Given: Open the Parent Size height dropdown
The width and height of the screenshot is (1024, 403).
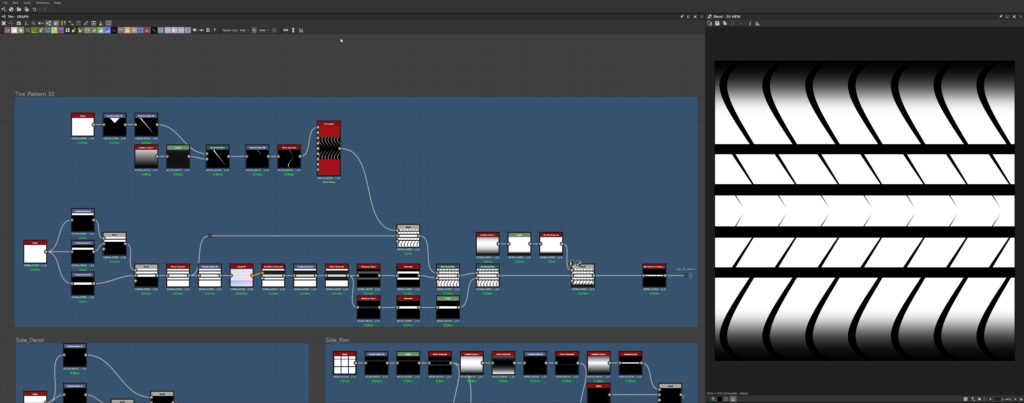Looking at the screenshot, I should 263,30.
